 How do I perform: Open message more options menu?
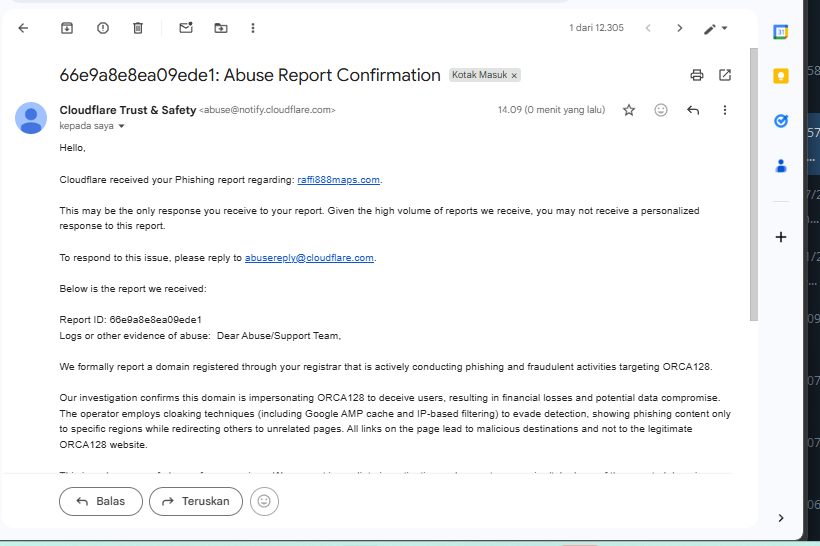pyautogui.click(x=725, y=110)
